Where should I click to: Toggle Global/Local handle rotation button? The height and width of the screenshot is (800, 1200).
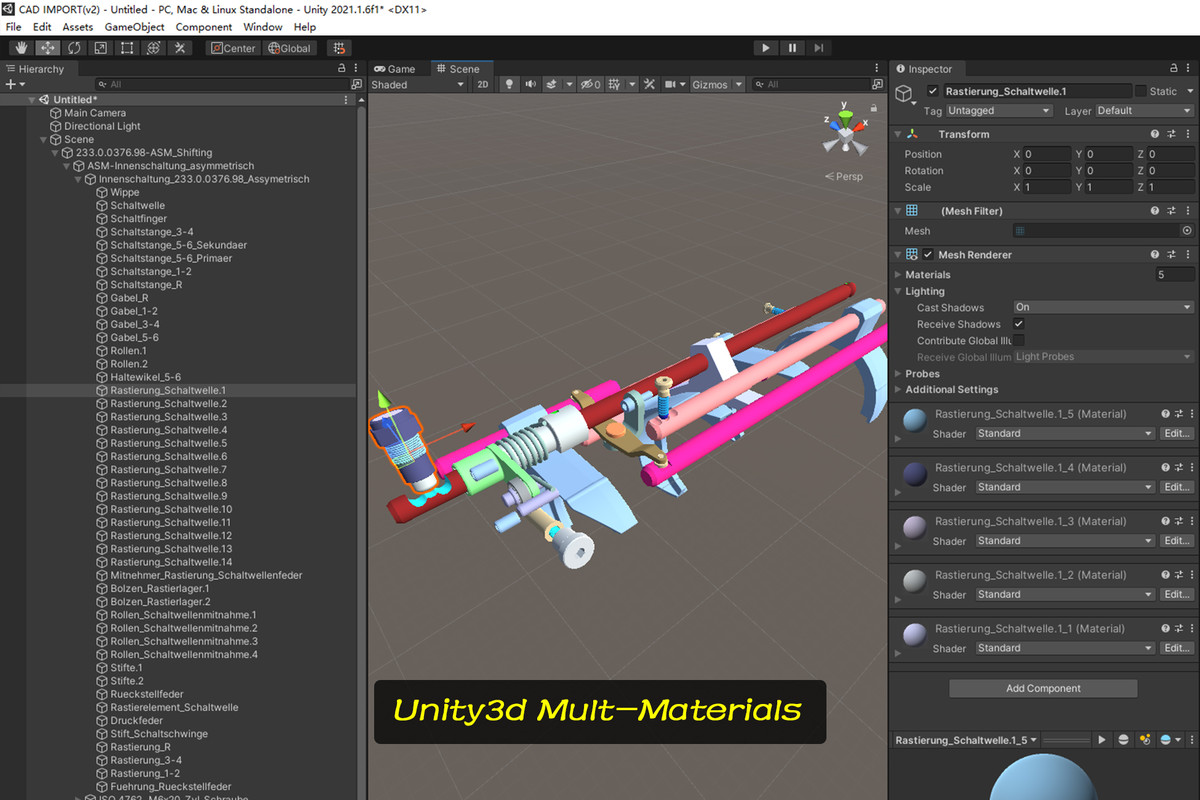pyautogui.click(x=290, y=48)
